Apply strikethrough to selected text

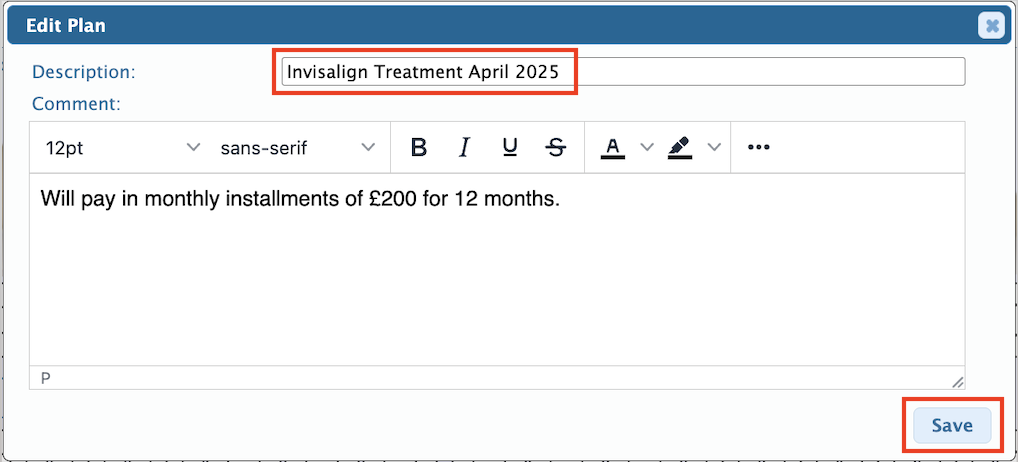tap(556, 147)
